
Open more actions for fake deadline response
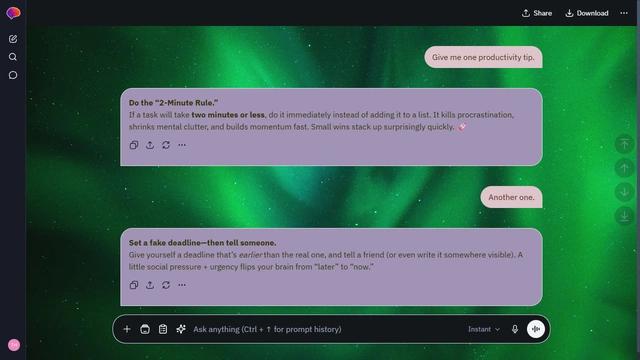(x=182, y=285)
